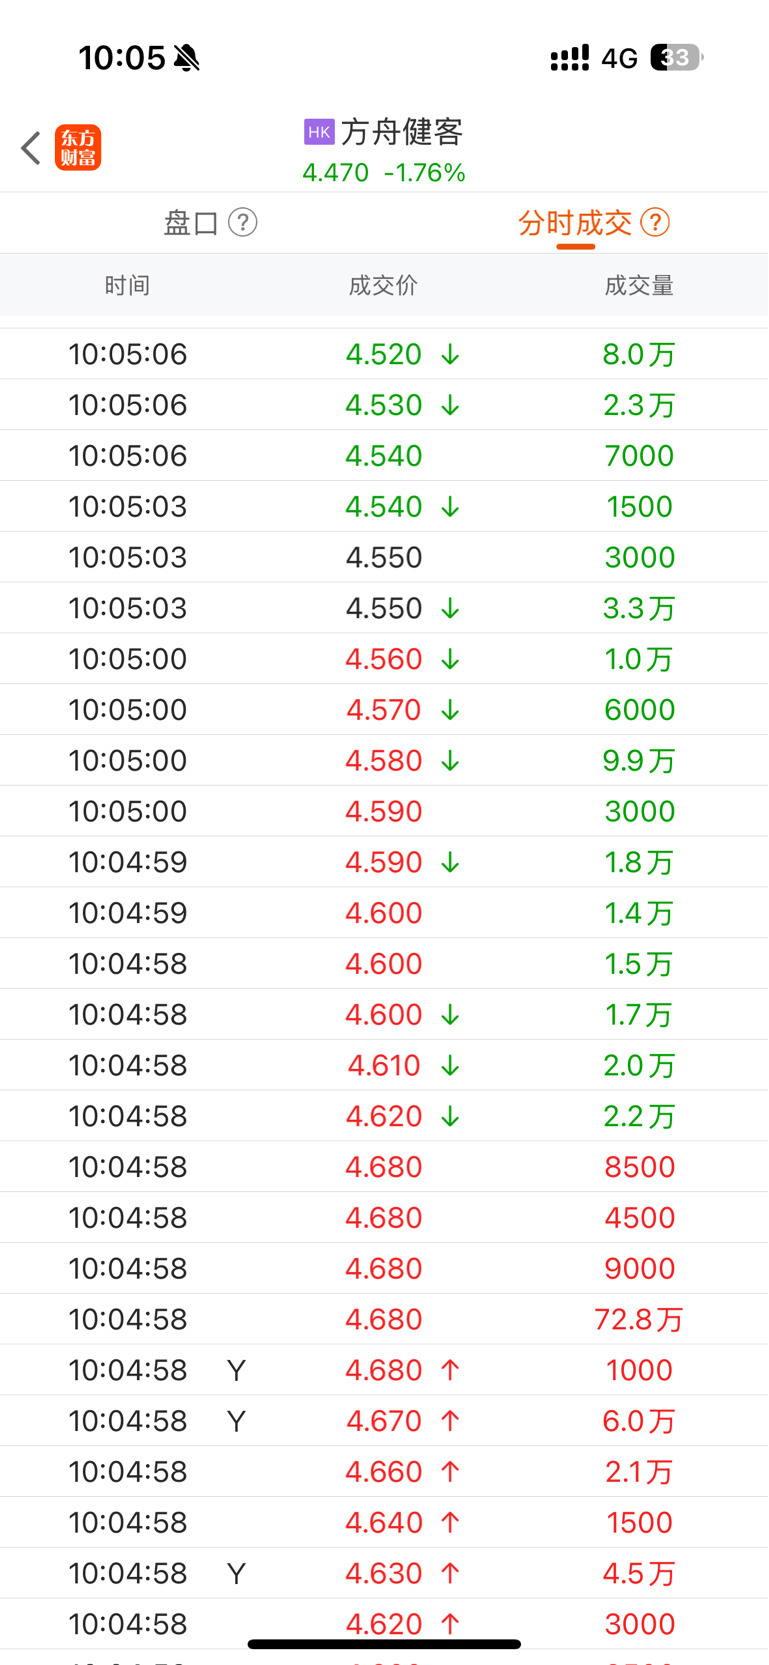The image size is (769, 1665).
Task: Tap the cellular signal bars icon
Action: tap(570, 58)
